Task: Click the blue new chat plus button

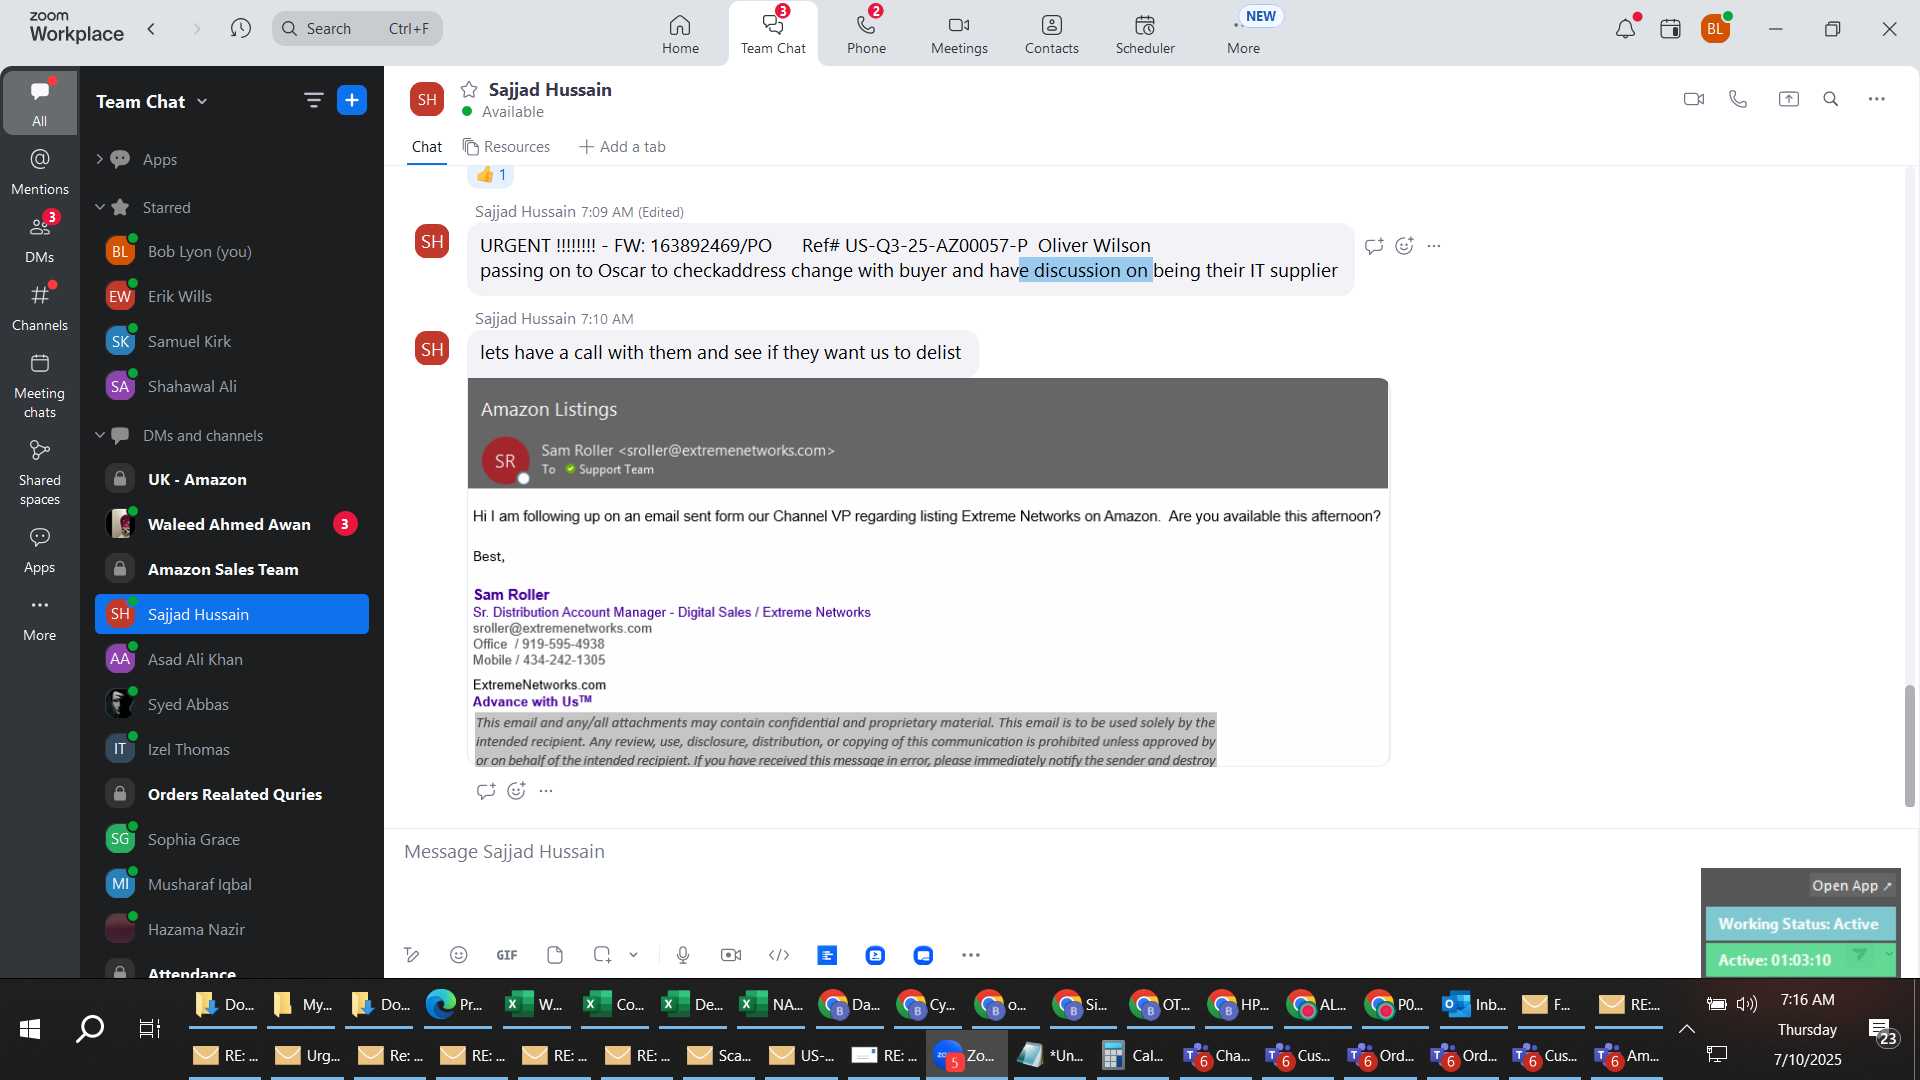Action: 352,100
